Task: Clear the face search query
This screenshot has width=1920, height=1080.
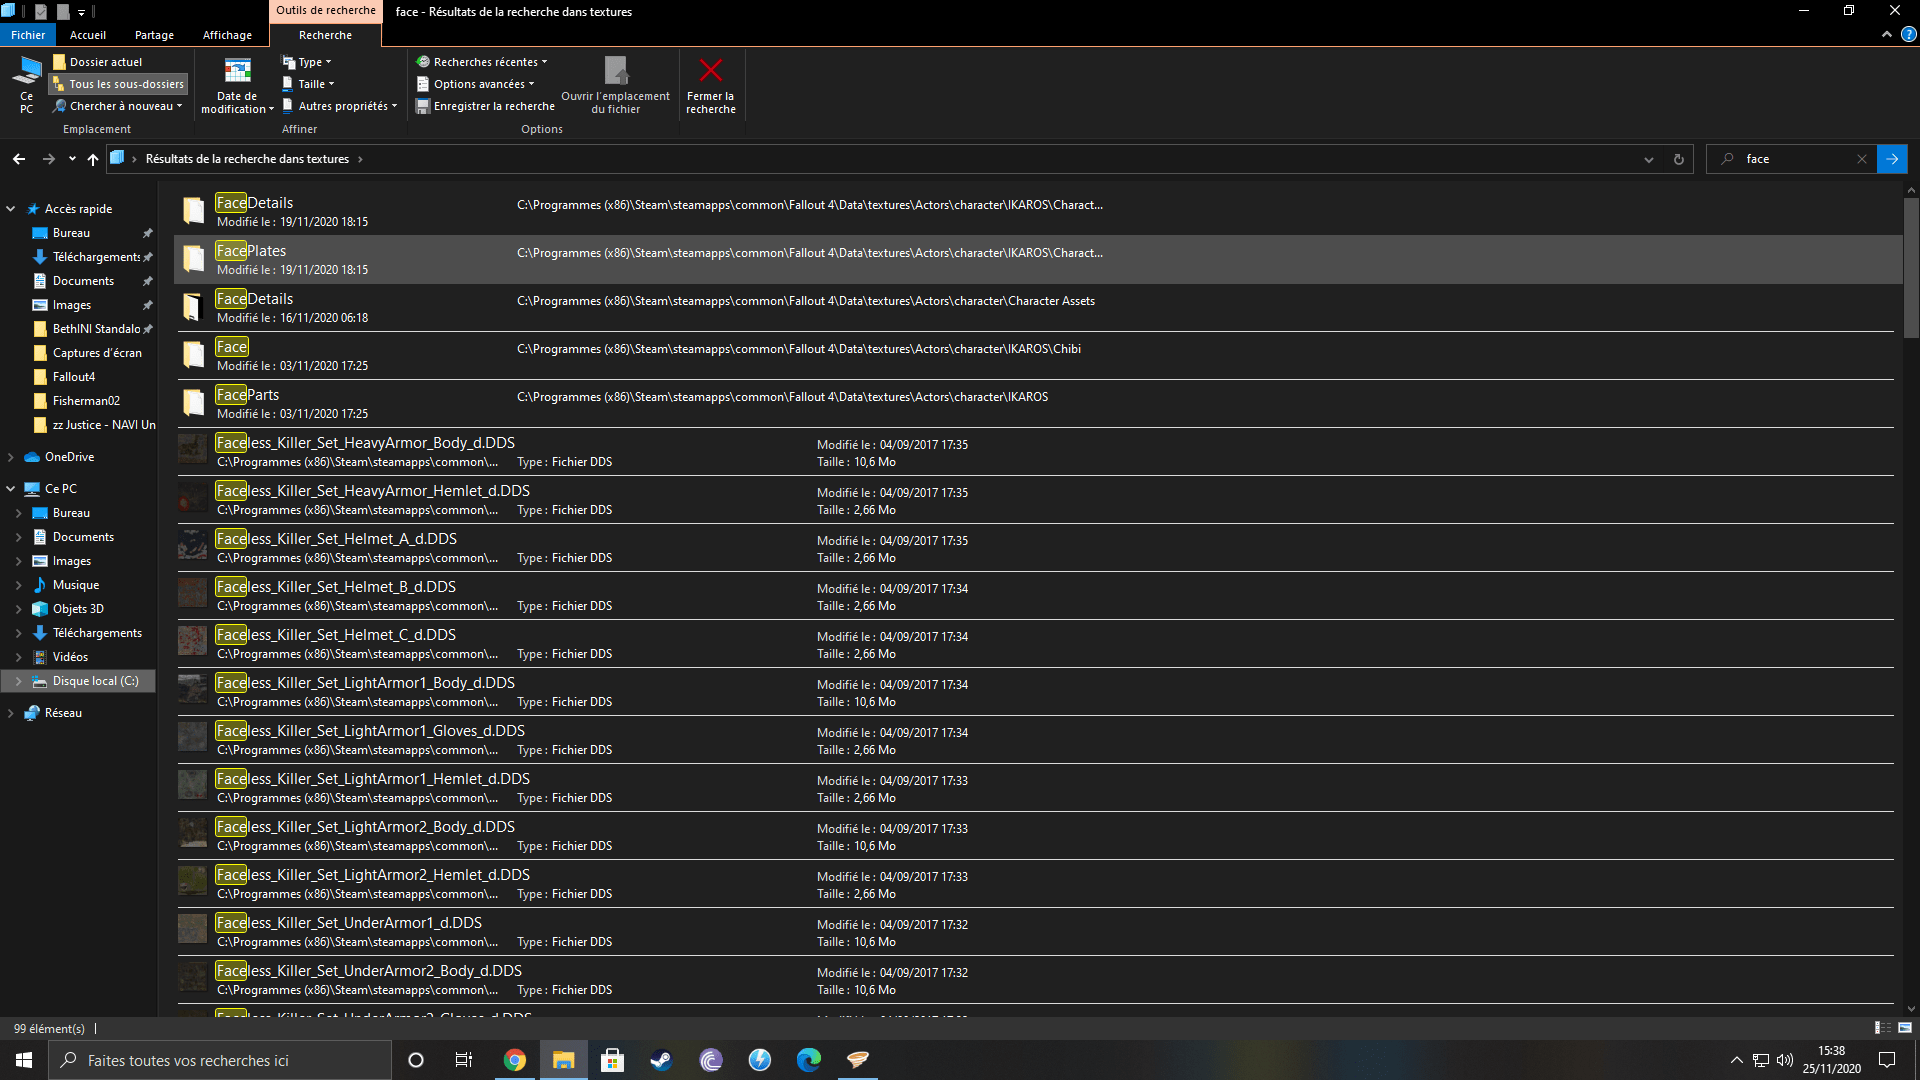Action: pyautogui.click(x=1862, y=159)
